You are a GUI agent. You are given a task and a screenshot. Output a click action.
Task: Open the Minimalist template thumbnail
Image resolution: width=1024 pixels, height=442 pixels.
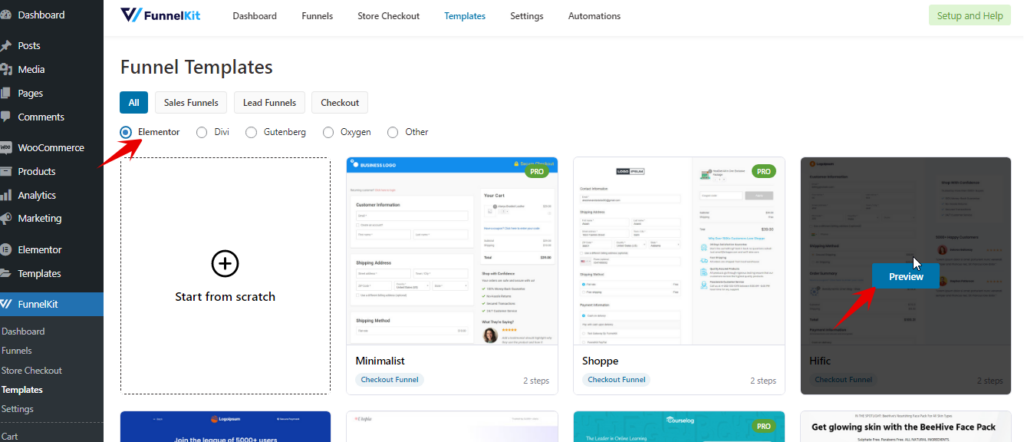(452, 251)
